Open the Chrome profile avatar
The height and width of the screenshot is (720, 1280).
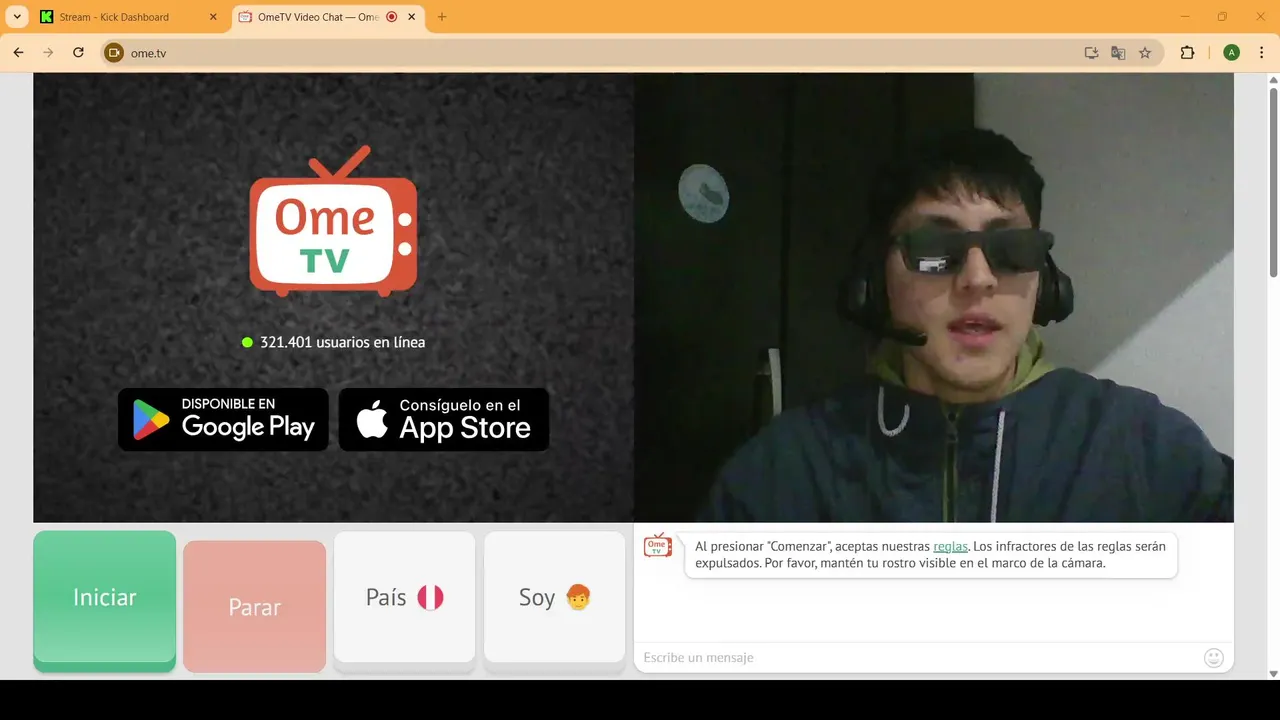1231,53
